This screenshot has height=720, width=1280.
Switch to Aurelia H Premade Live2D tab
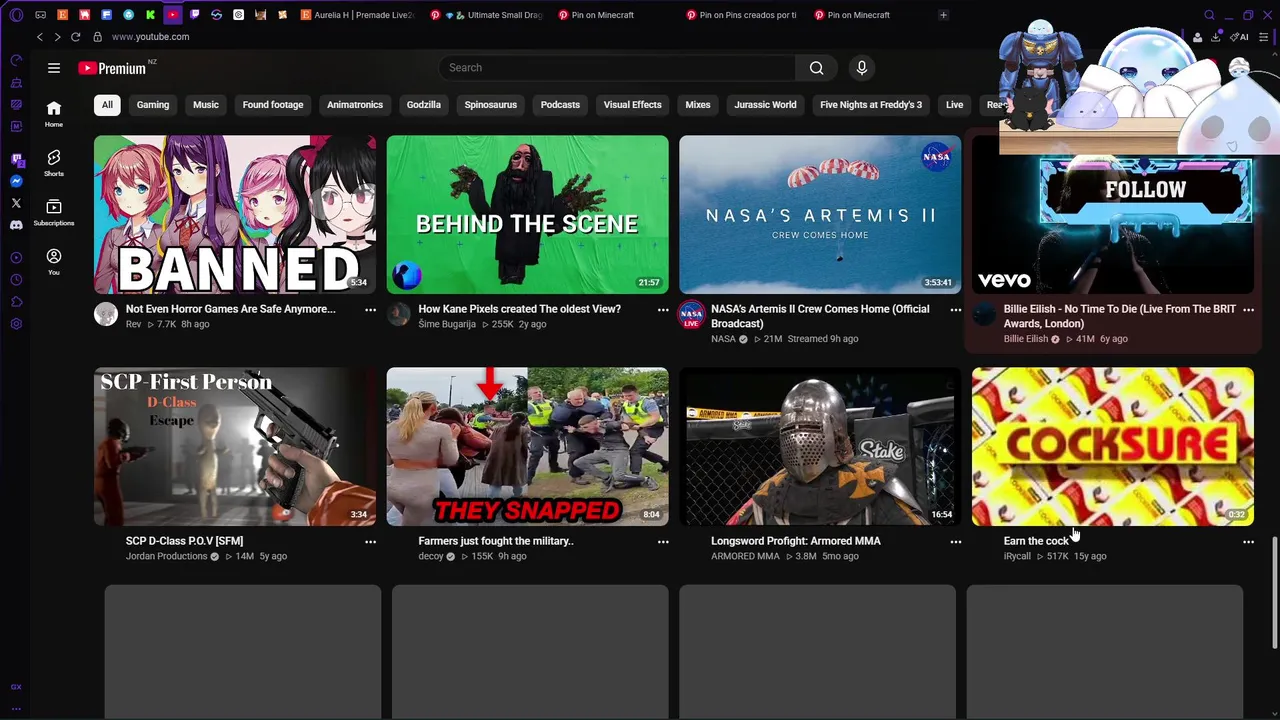357,15
